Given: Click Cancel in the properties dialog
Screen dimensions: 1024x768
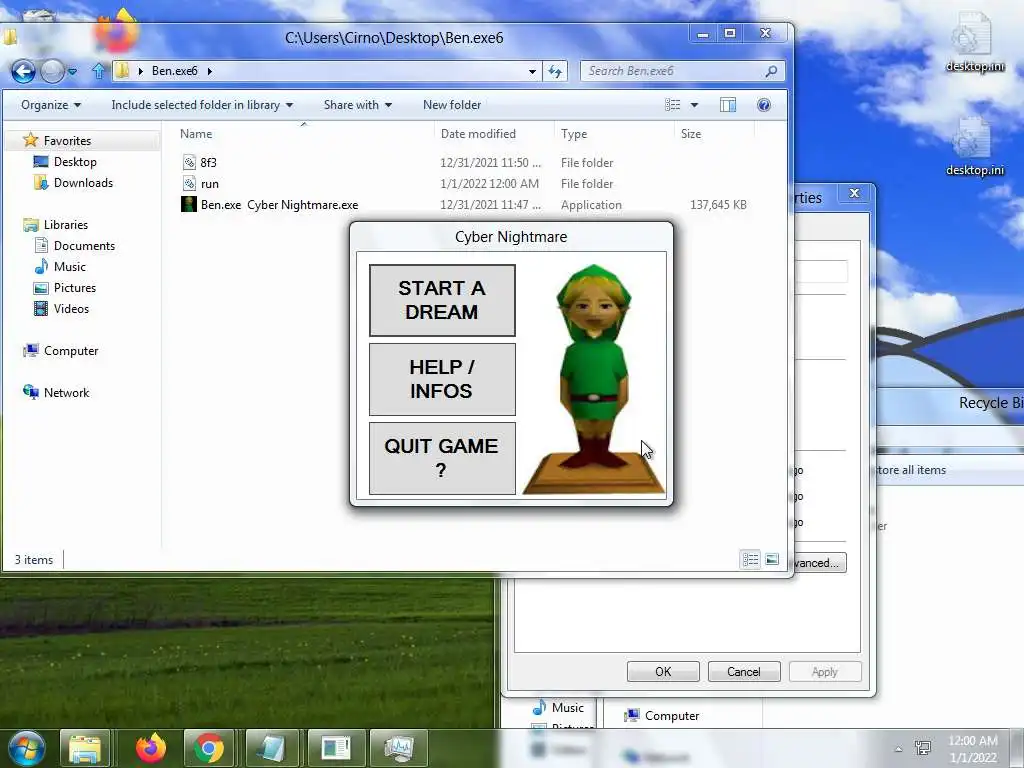Looking at the screenshot, I should (x=744, y=671).
